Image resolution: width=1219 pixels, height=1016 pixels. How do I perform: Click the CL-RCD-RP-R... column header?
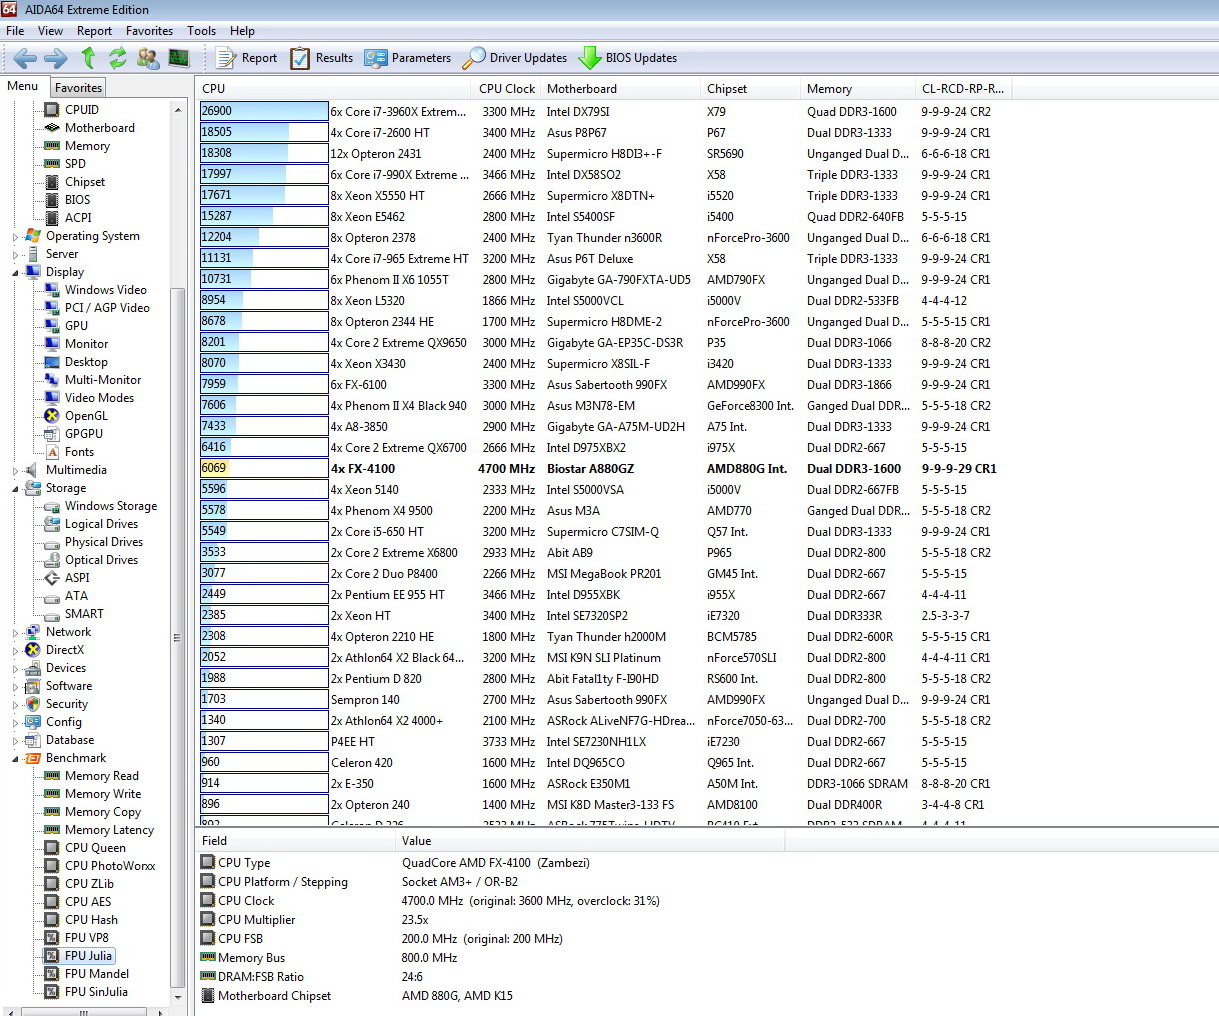coord(964,88)
